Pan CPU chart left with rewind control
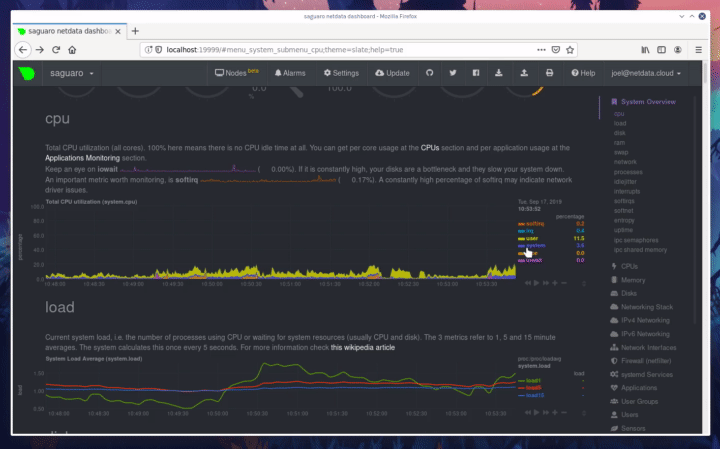 [x=528, y=283]
